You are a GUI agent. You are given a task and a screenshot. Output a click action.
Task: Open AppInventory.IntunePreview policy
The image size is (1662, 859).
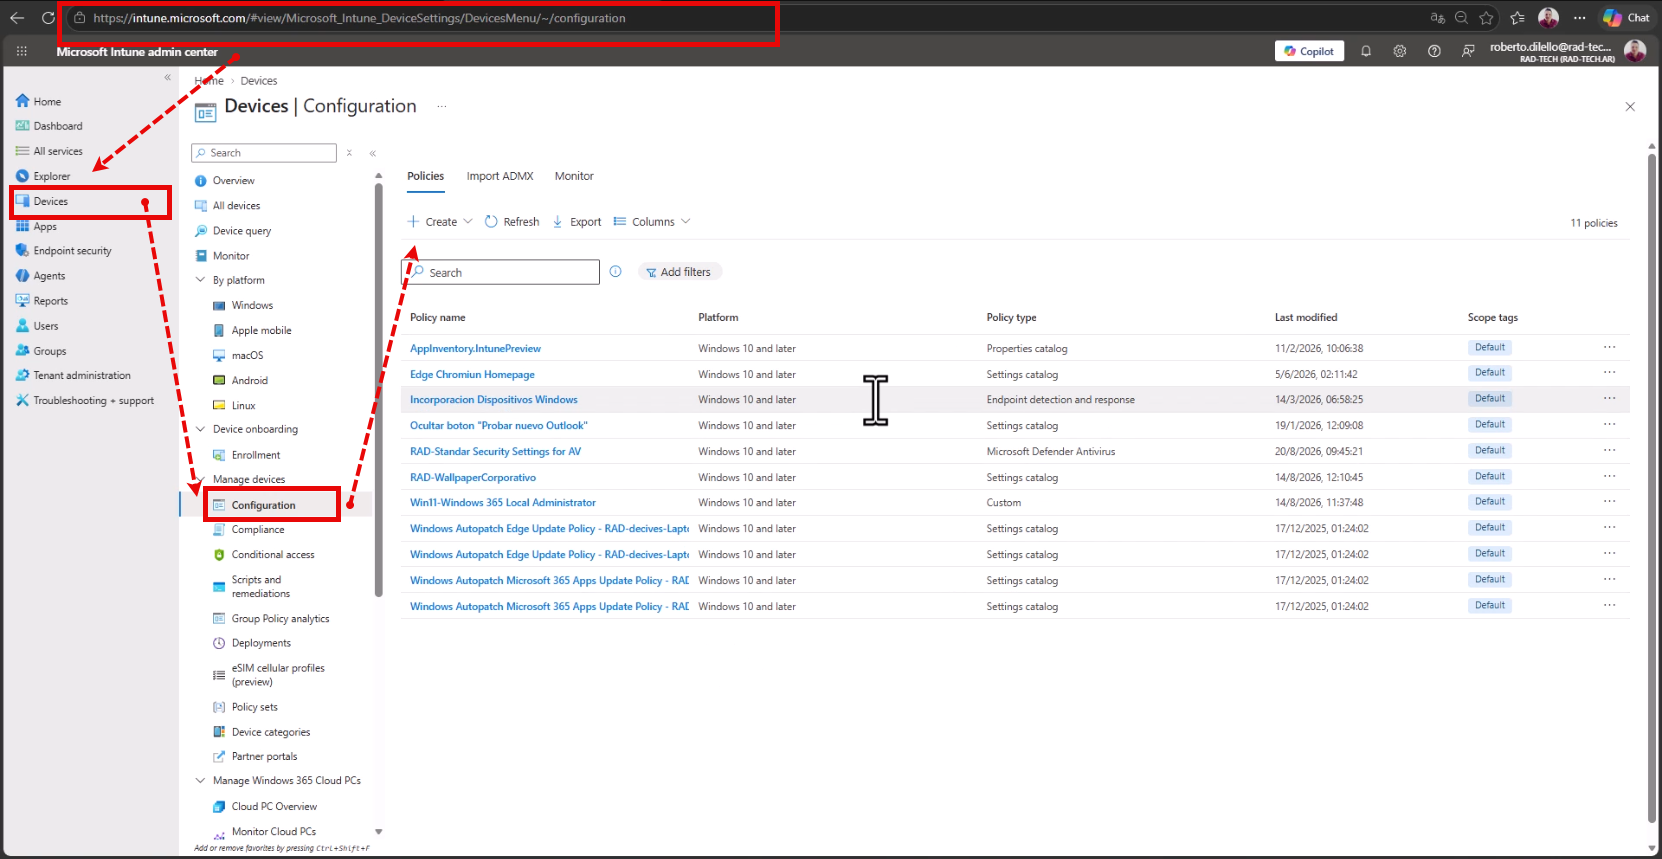475,349
